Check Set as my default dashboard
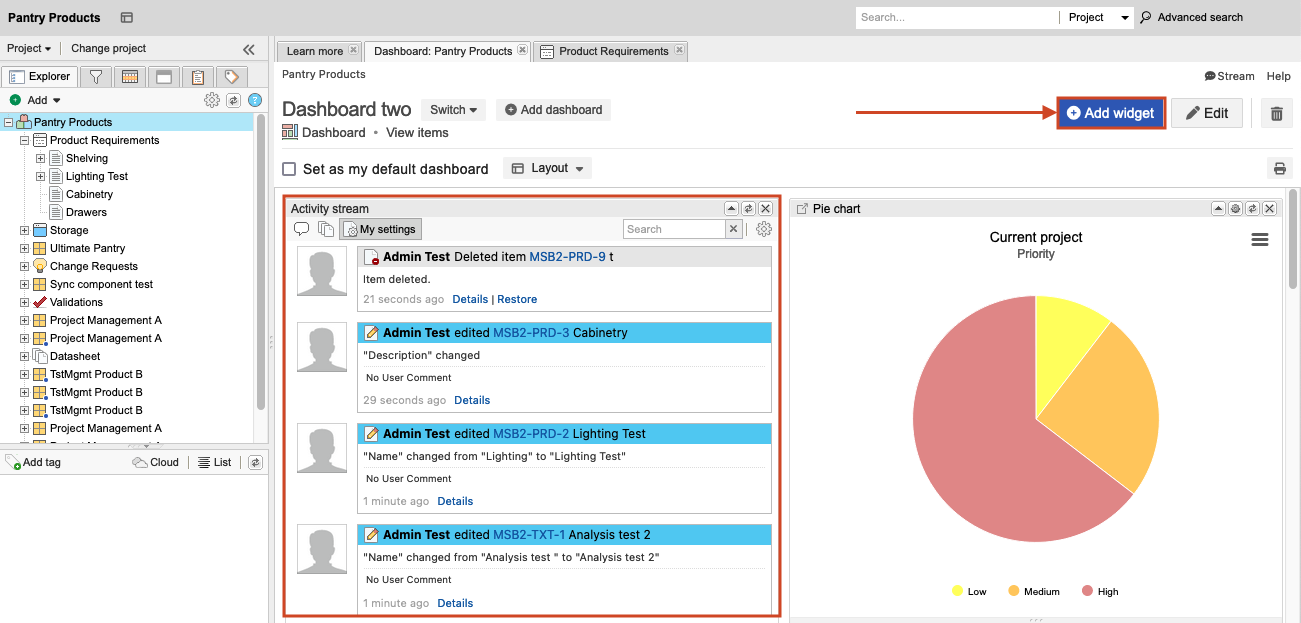 (x=290, y=169)
